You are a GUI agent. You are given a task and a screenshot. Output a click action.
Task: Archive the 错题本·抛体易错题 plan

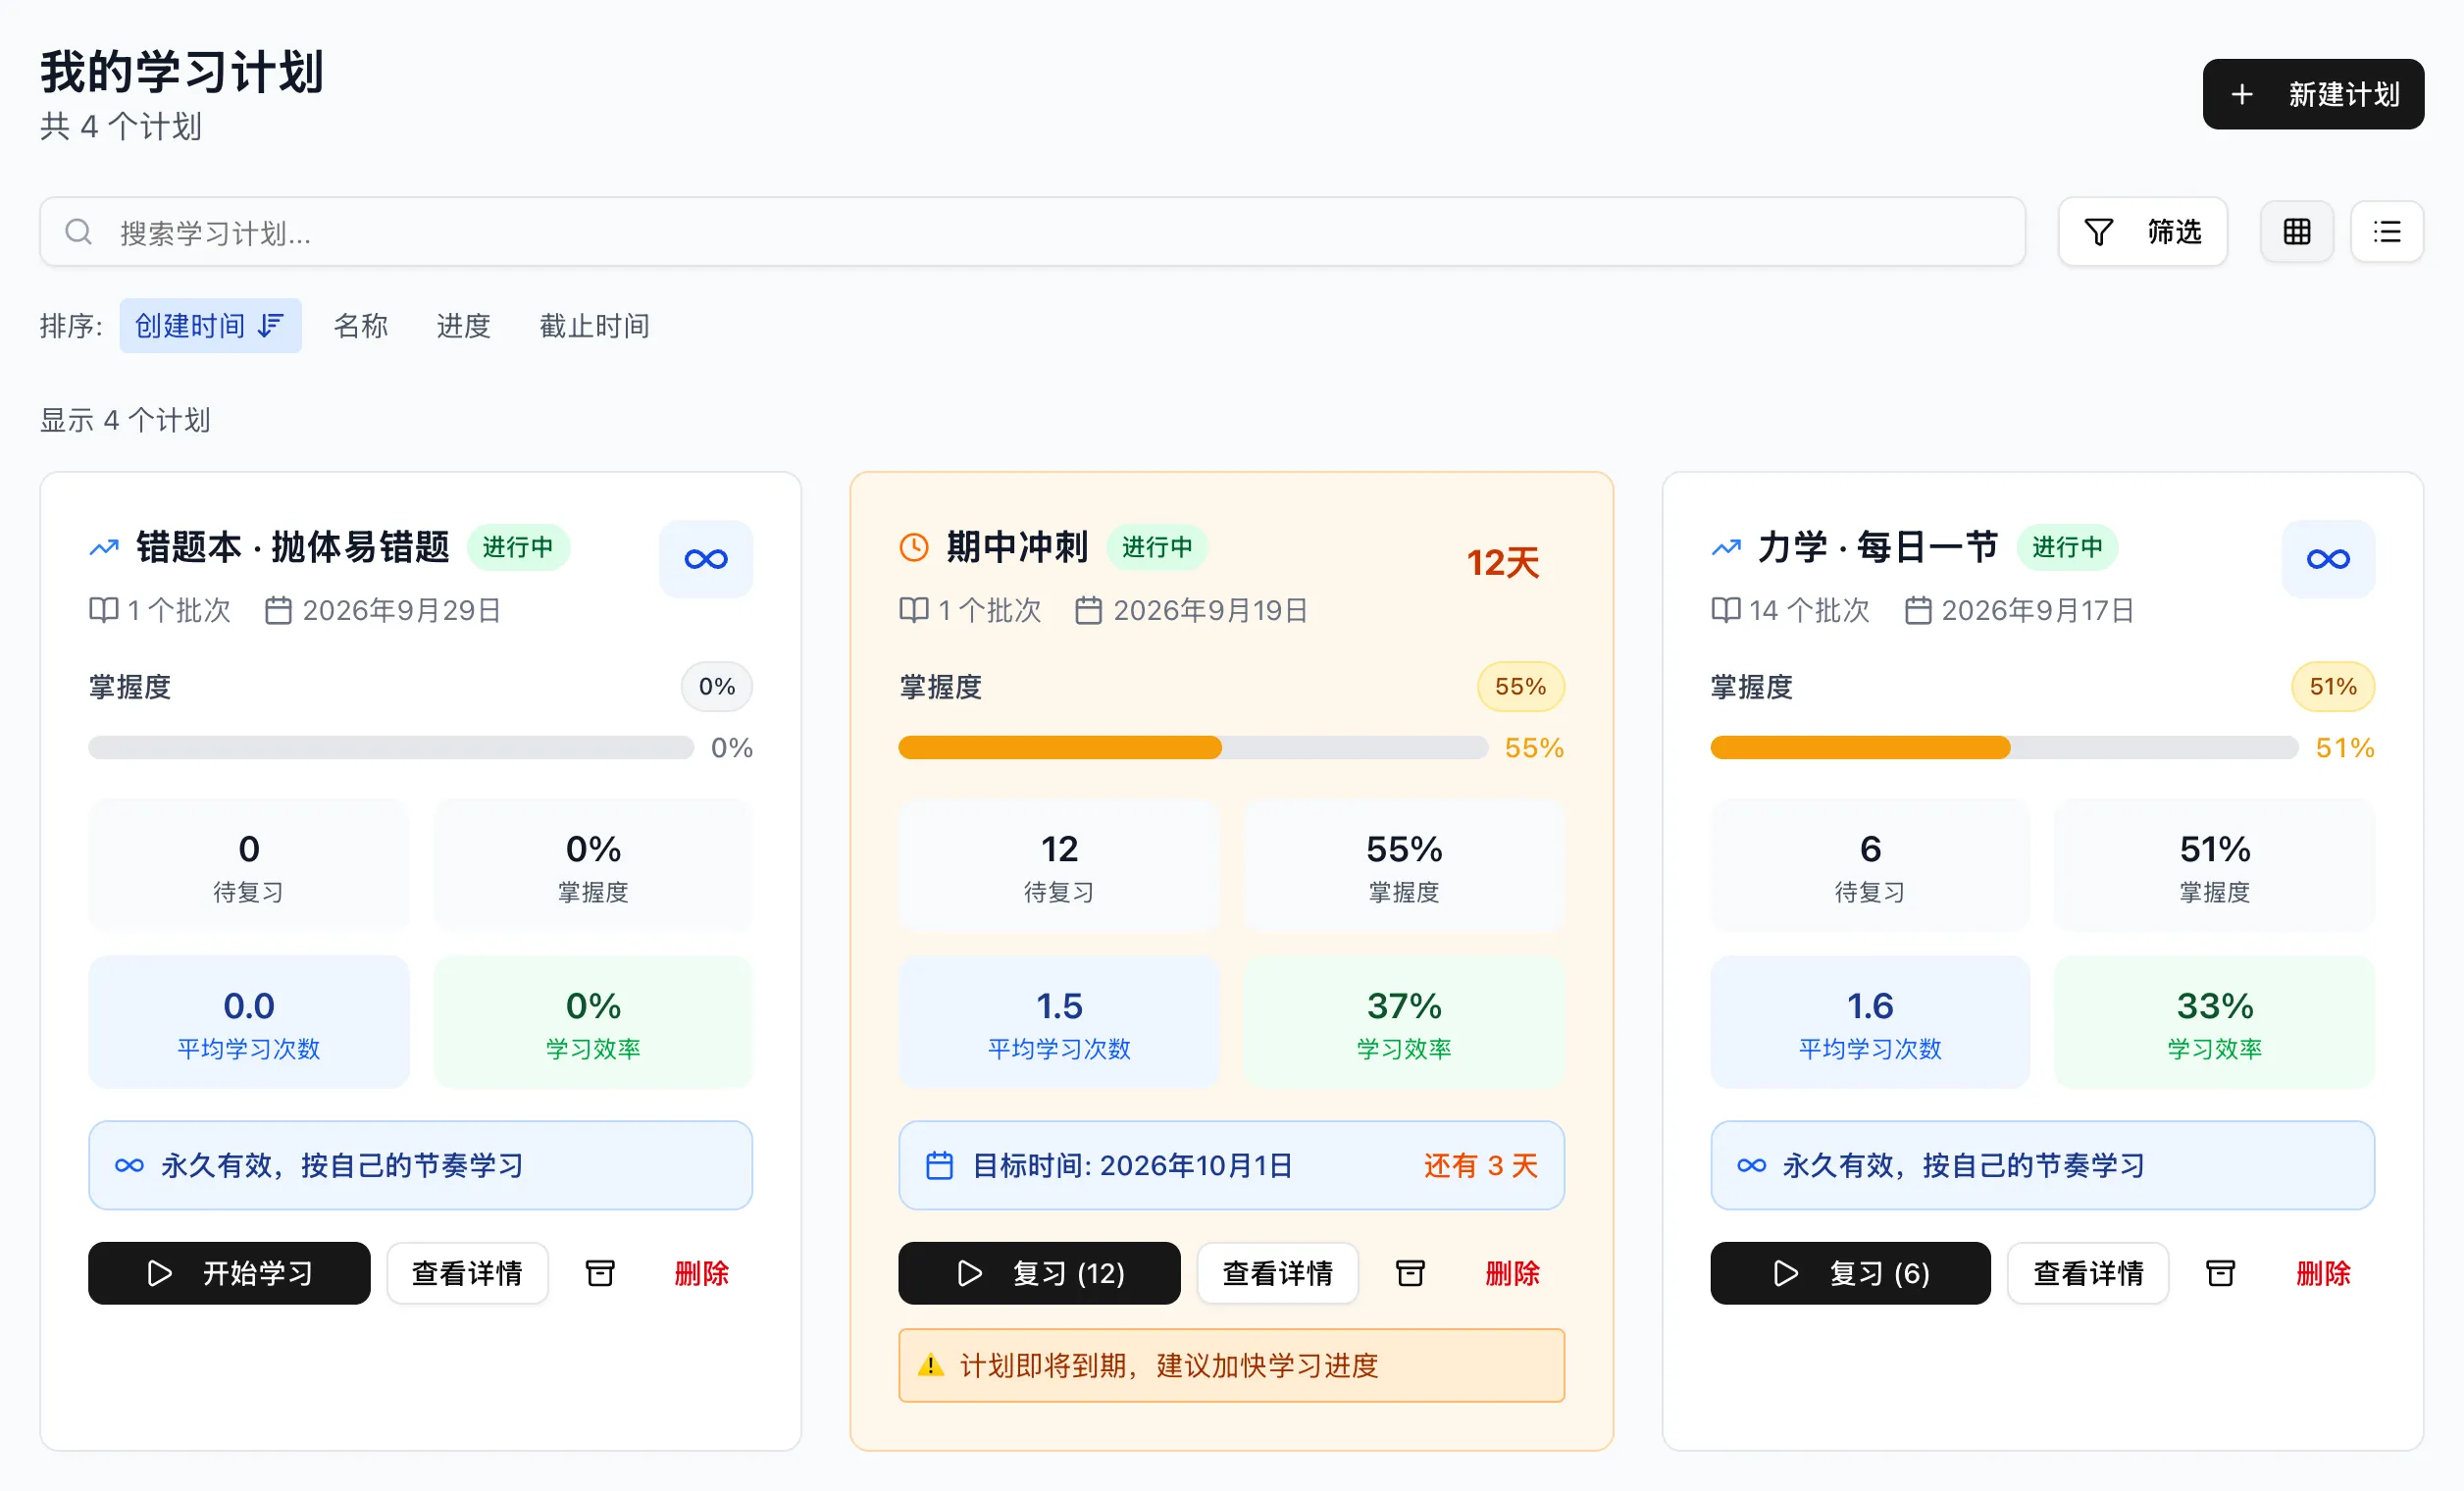click(x=599, y=1272)
